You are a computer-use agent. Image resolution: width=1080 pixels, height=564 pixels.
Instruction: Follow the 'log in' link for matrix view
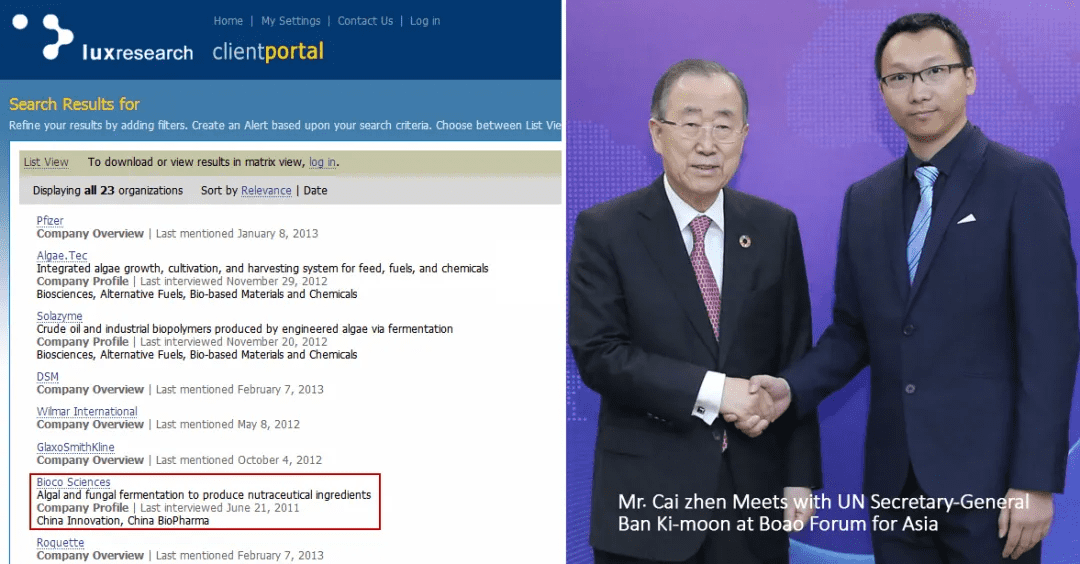322,163
